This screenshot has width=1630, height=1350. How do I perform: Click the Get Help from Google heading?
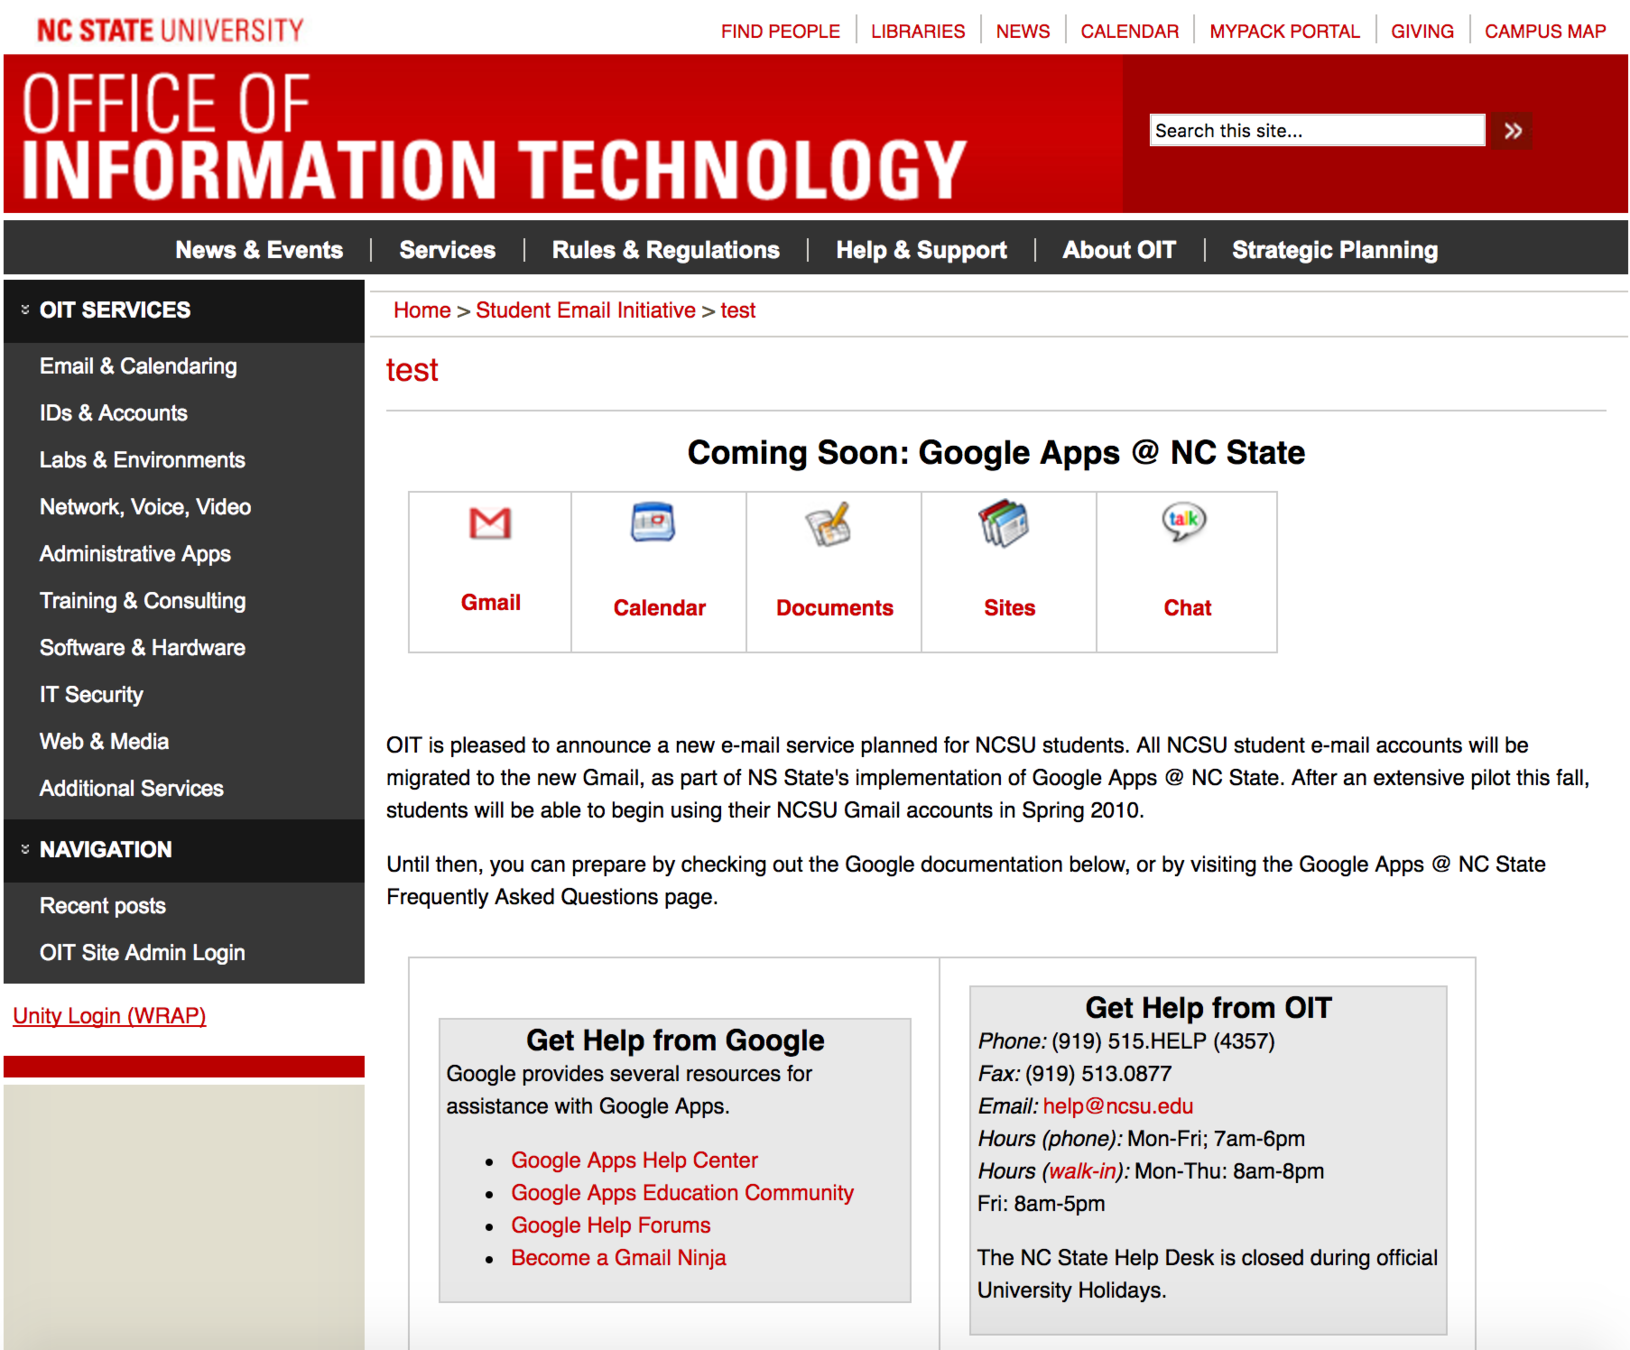point(675,1041)
